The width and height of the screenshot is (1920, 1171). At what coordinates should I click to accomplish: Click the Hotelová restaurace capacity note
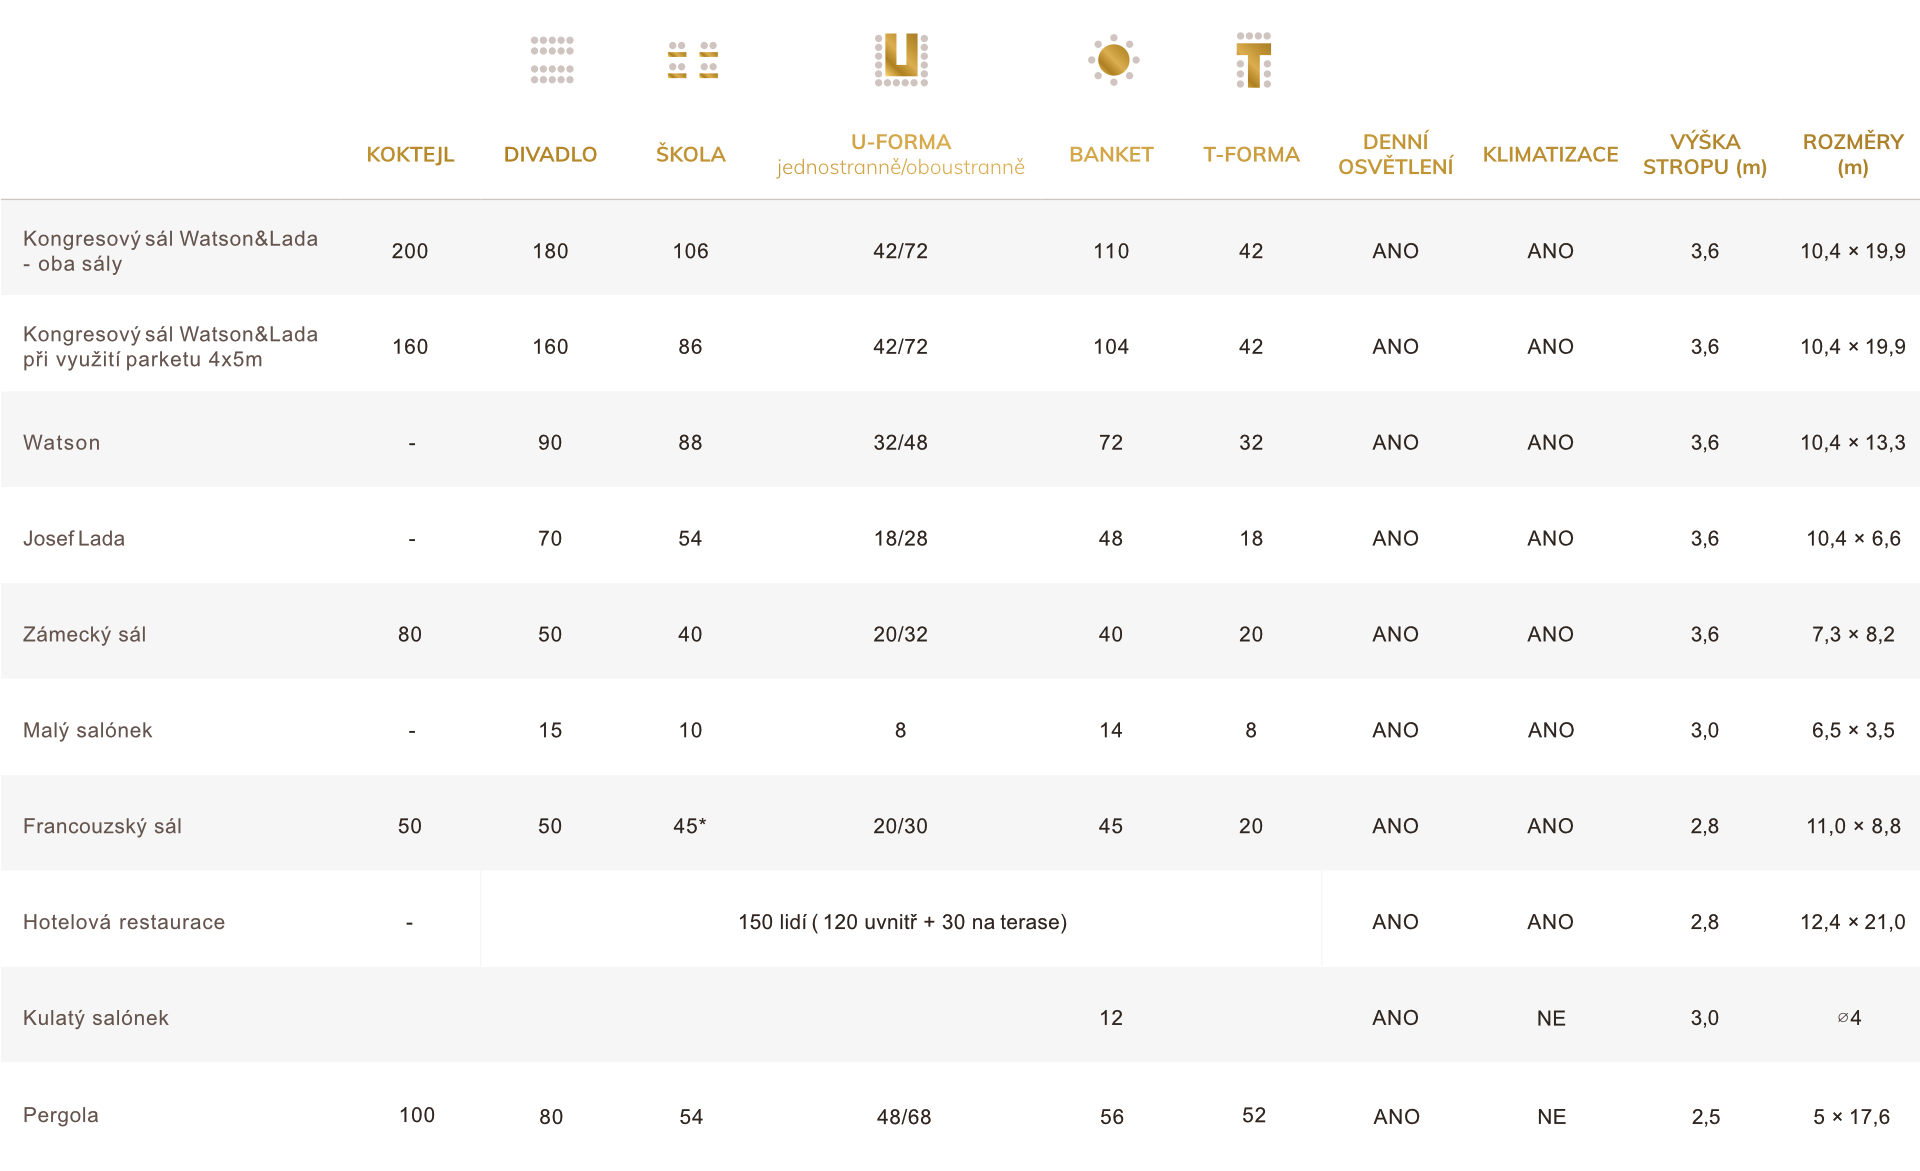click(902, 923)
